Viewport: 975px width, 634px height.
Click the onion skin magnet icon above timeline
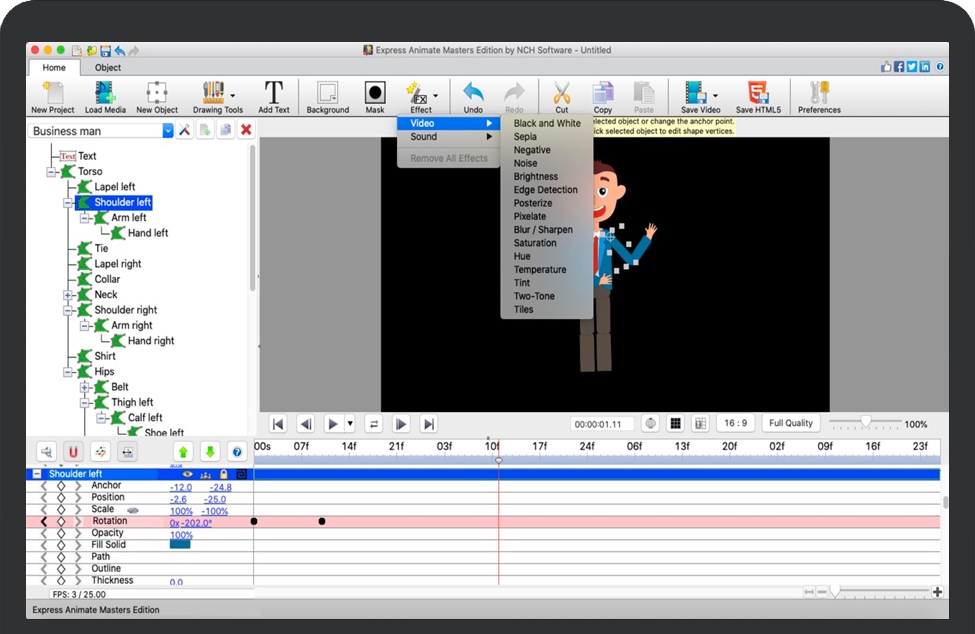coord(74,452)
